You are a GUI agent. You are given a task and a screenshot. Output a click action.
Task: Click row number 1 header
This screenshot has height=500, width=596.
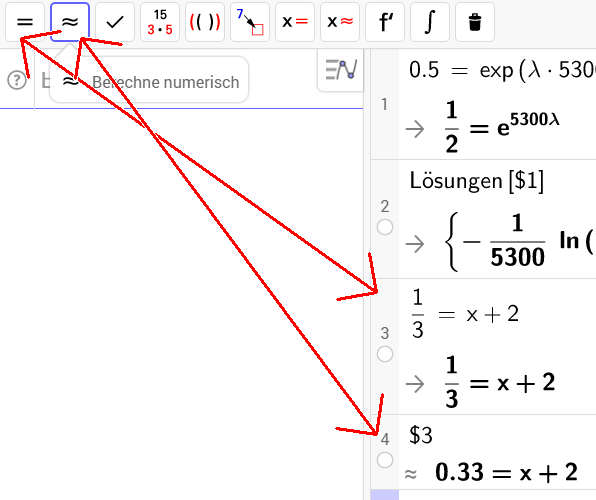385,104
